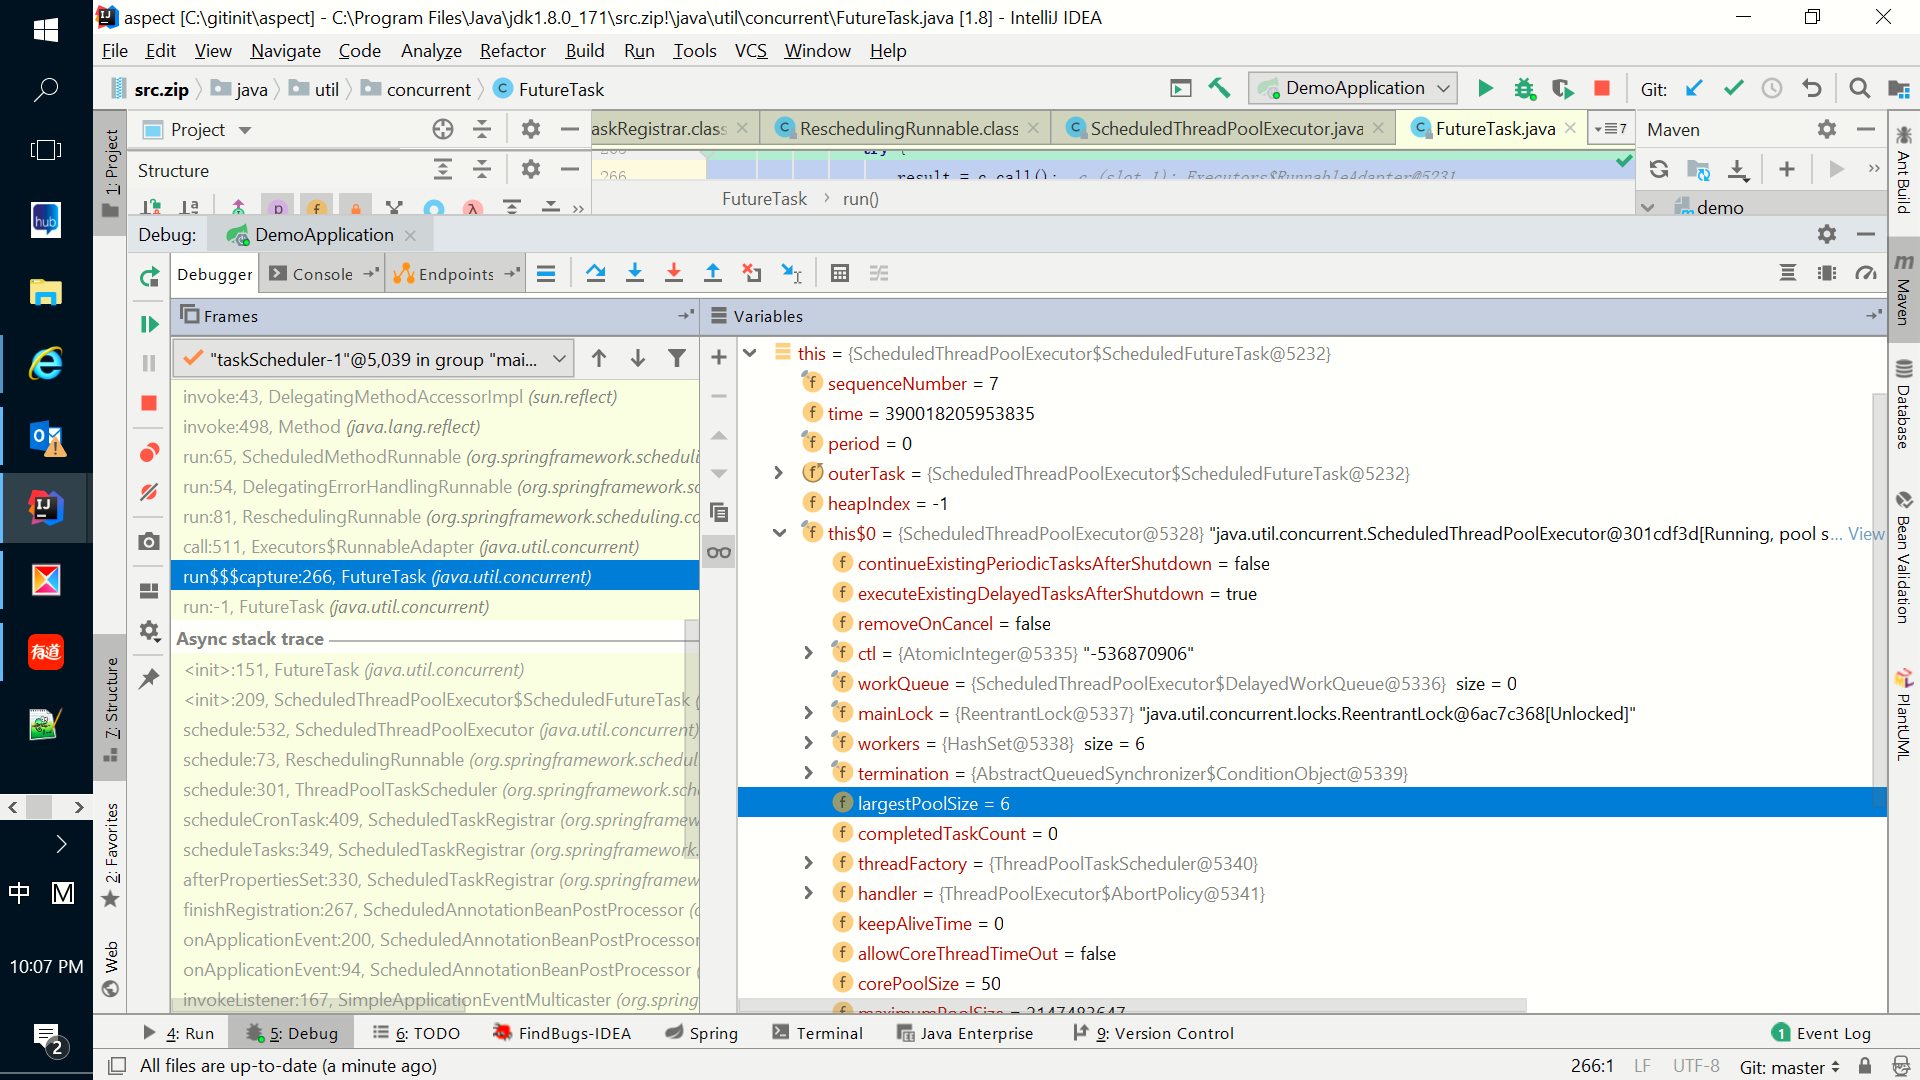Click the Step Into debugger icon
The width and height of the screenshot is (1920, 1080).
[634, 273]
